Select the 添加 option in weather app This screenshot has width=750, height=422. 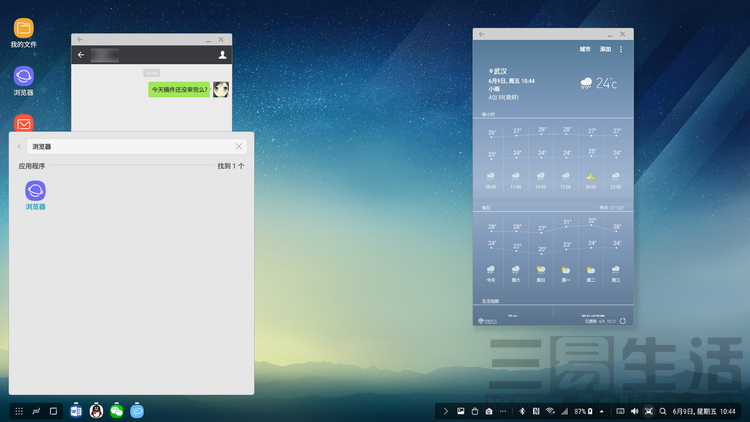(605, 49)
